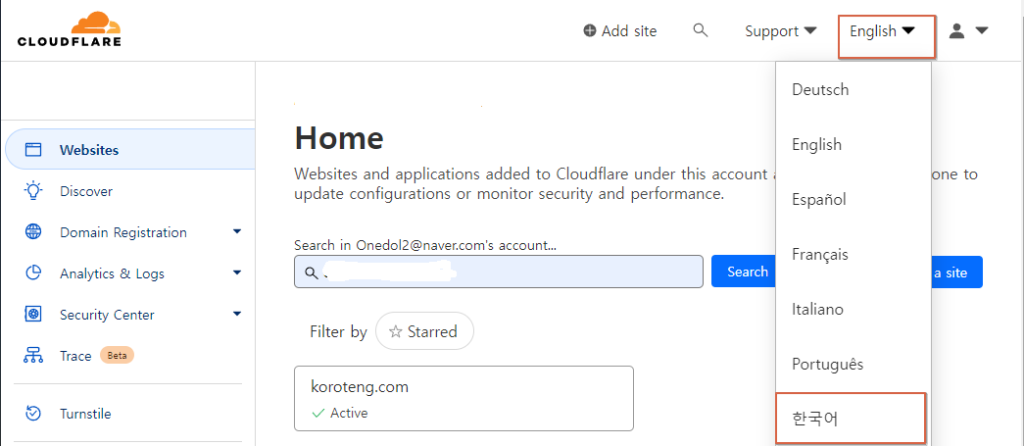Click the blue Search button
The width and height of the screenshot is (1024, 446).
[x=743, y=272]
